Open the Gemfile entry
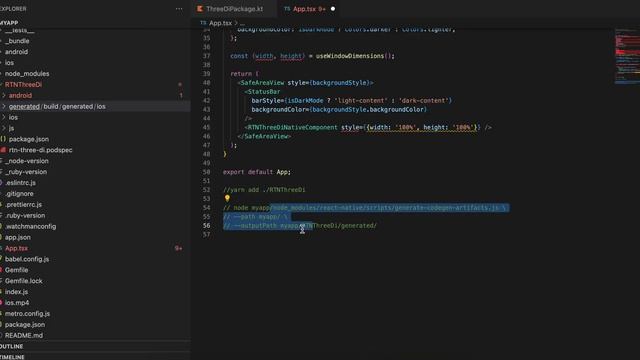The width and height of the screenshot is (640, 360). [x=16, y=270]
